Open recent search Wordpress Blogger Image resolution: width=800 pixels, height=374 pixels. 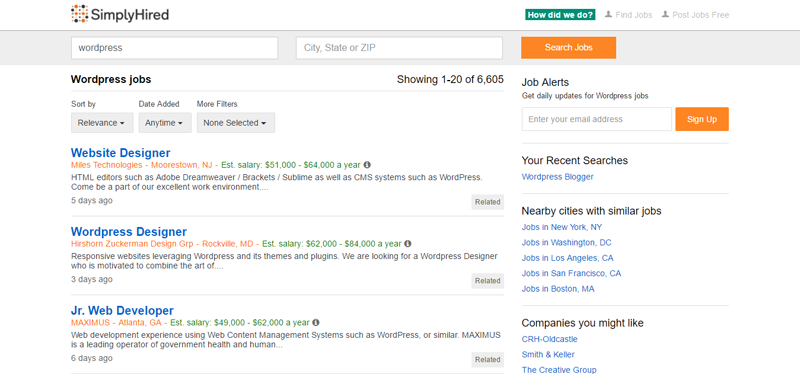[557, 177]
